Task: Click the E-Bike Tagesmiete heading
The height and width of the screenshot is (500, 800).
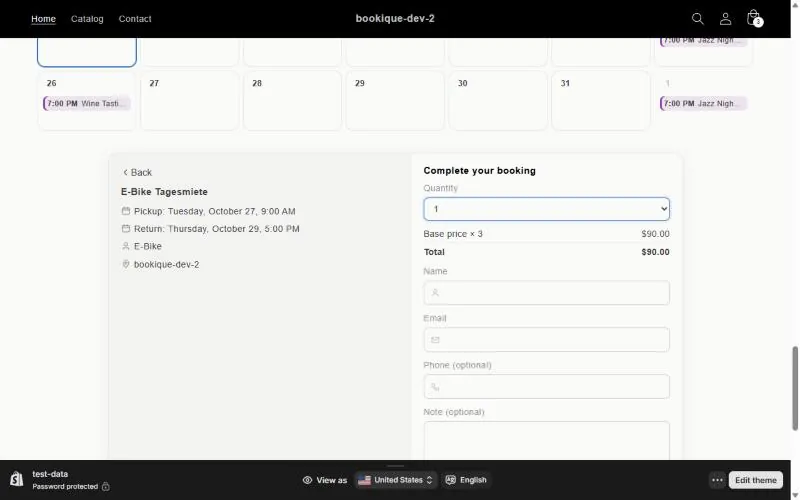Action: [164, 192]
